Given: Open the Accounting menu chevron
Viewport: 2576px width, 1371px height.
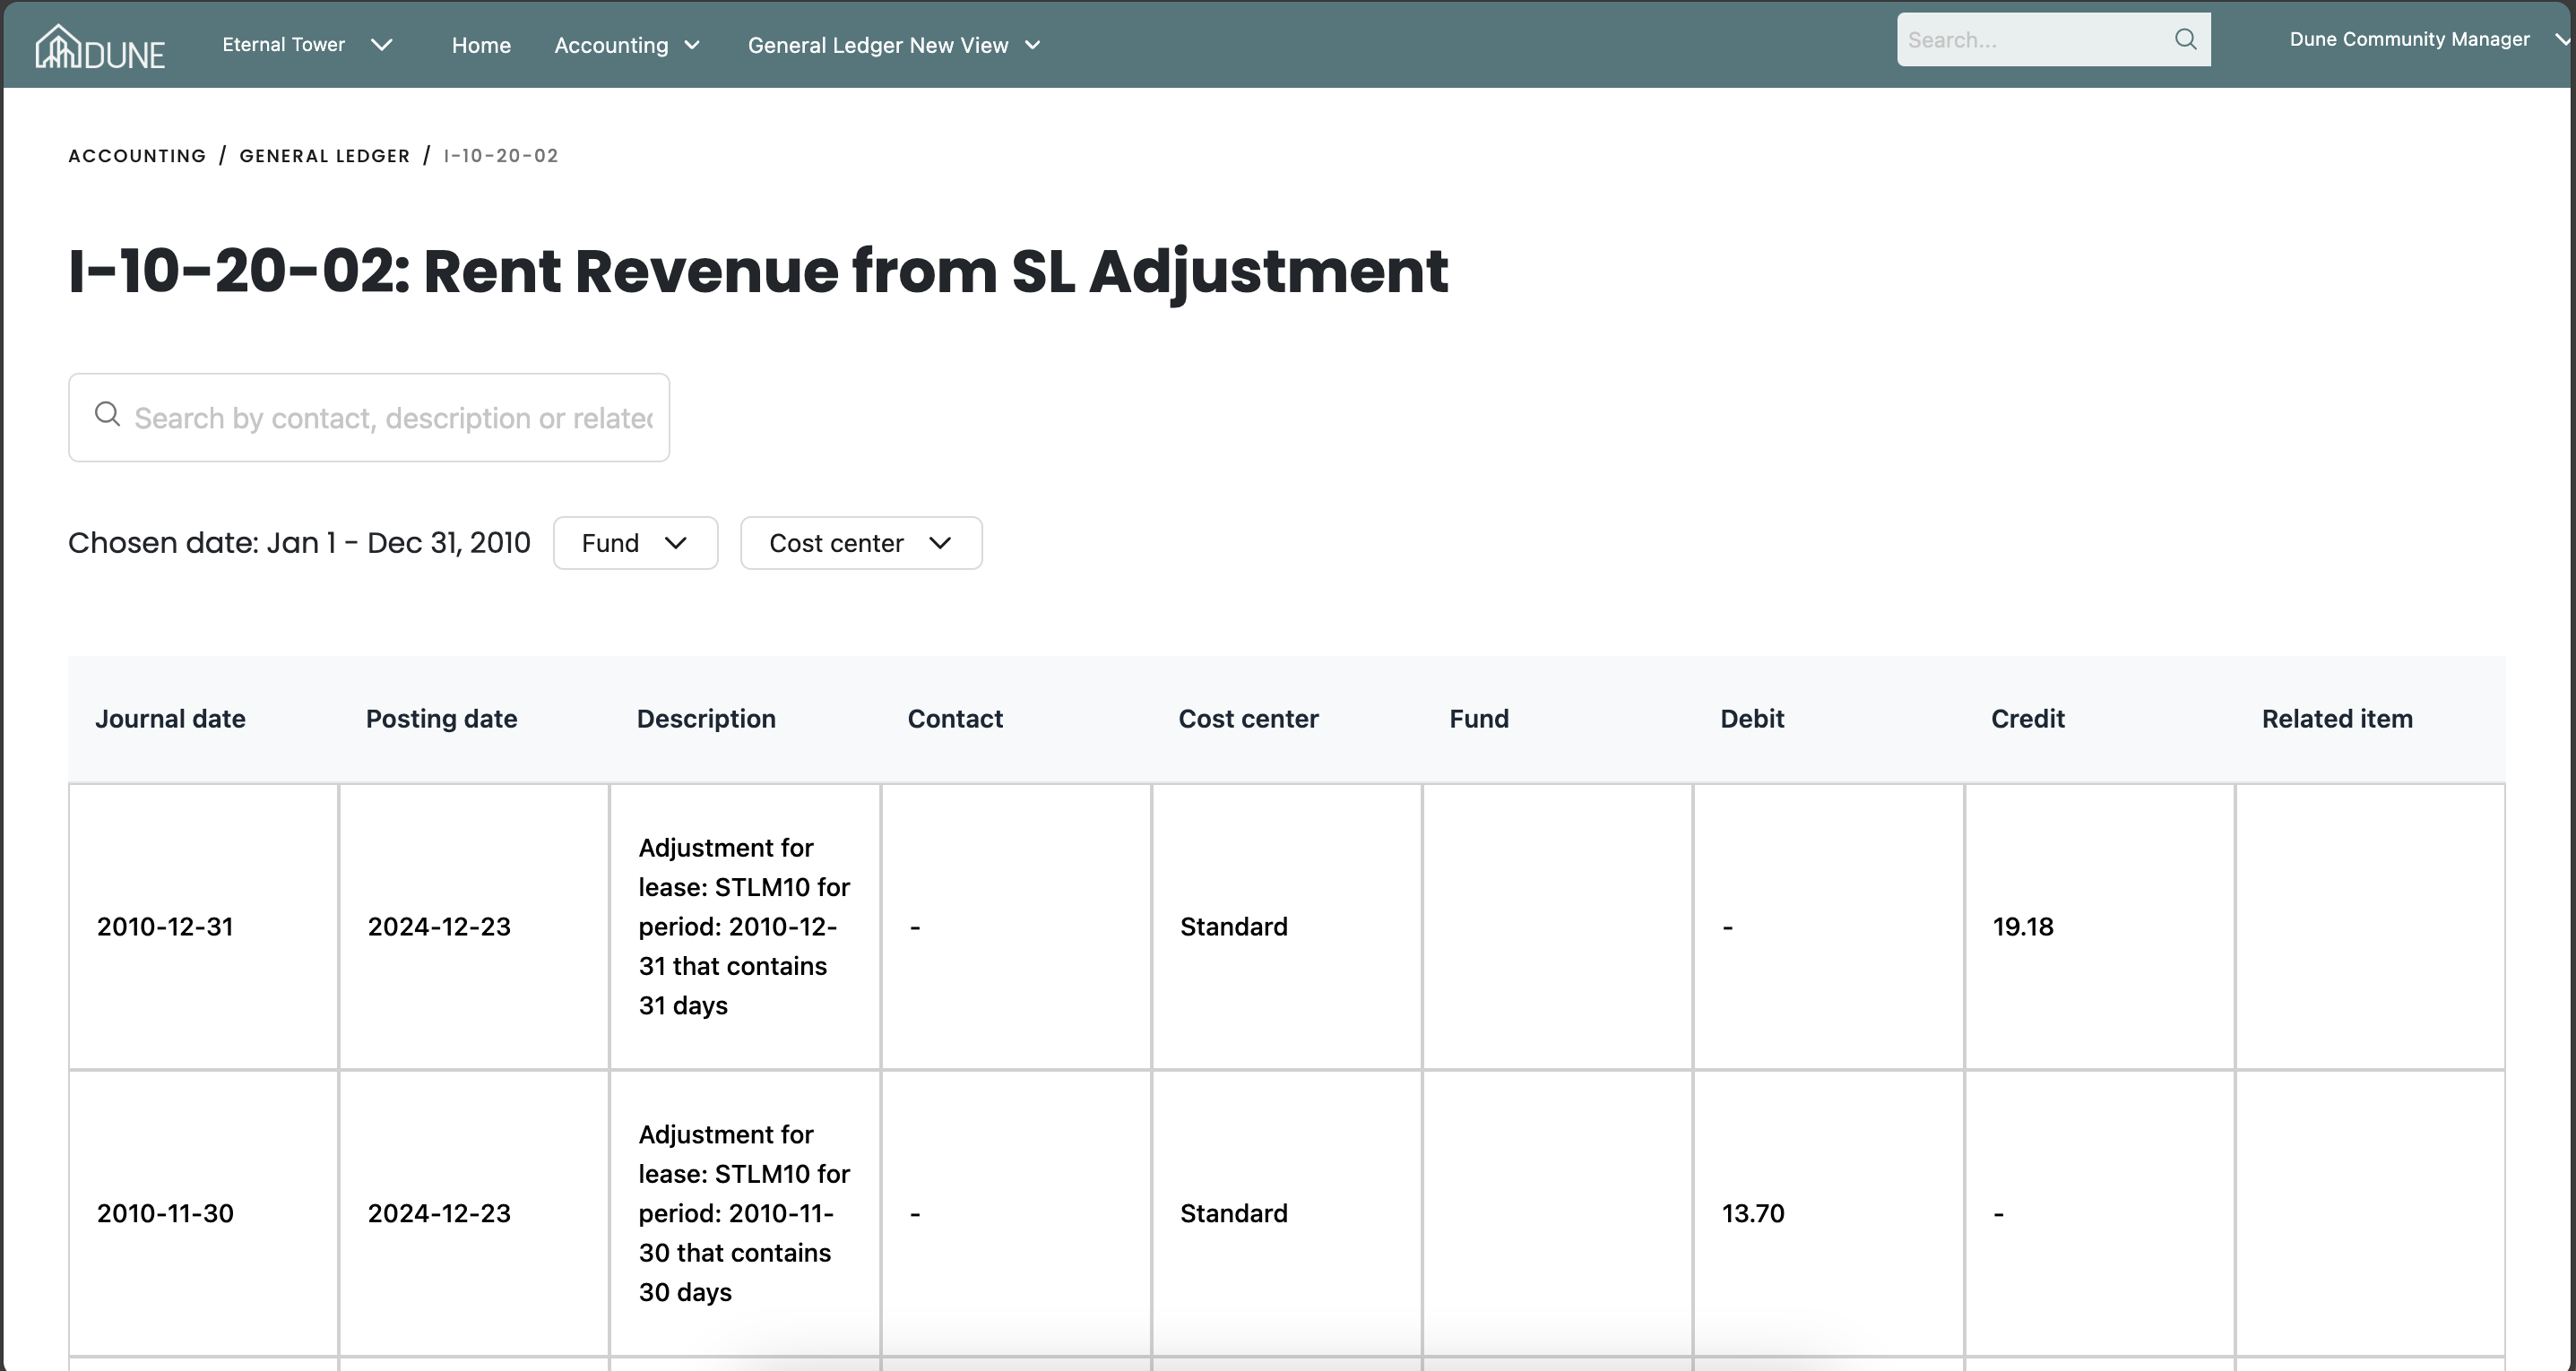Looking at the screenshot, I should pyautogui.click(x=692, y=46).
